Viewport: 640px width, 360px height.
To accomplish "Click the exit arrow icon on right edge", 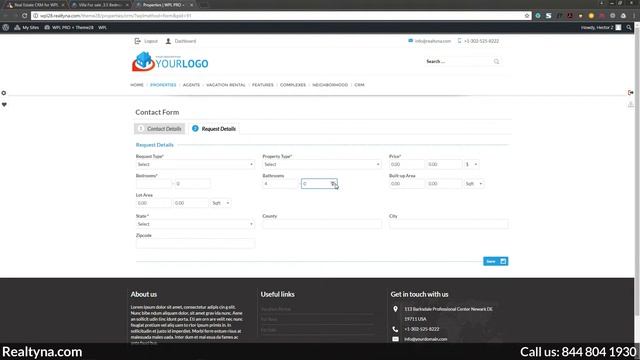I will tap(631, 93).
